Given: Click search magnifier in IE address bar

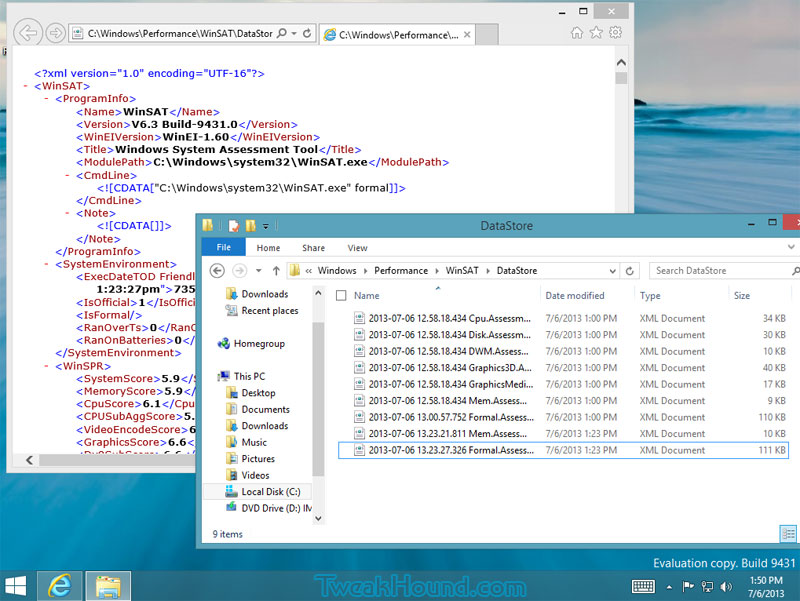Looking at the screenshot, I should click(x=281, y=33).
